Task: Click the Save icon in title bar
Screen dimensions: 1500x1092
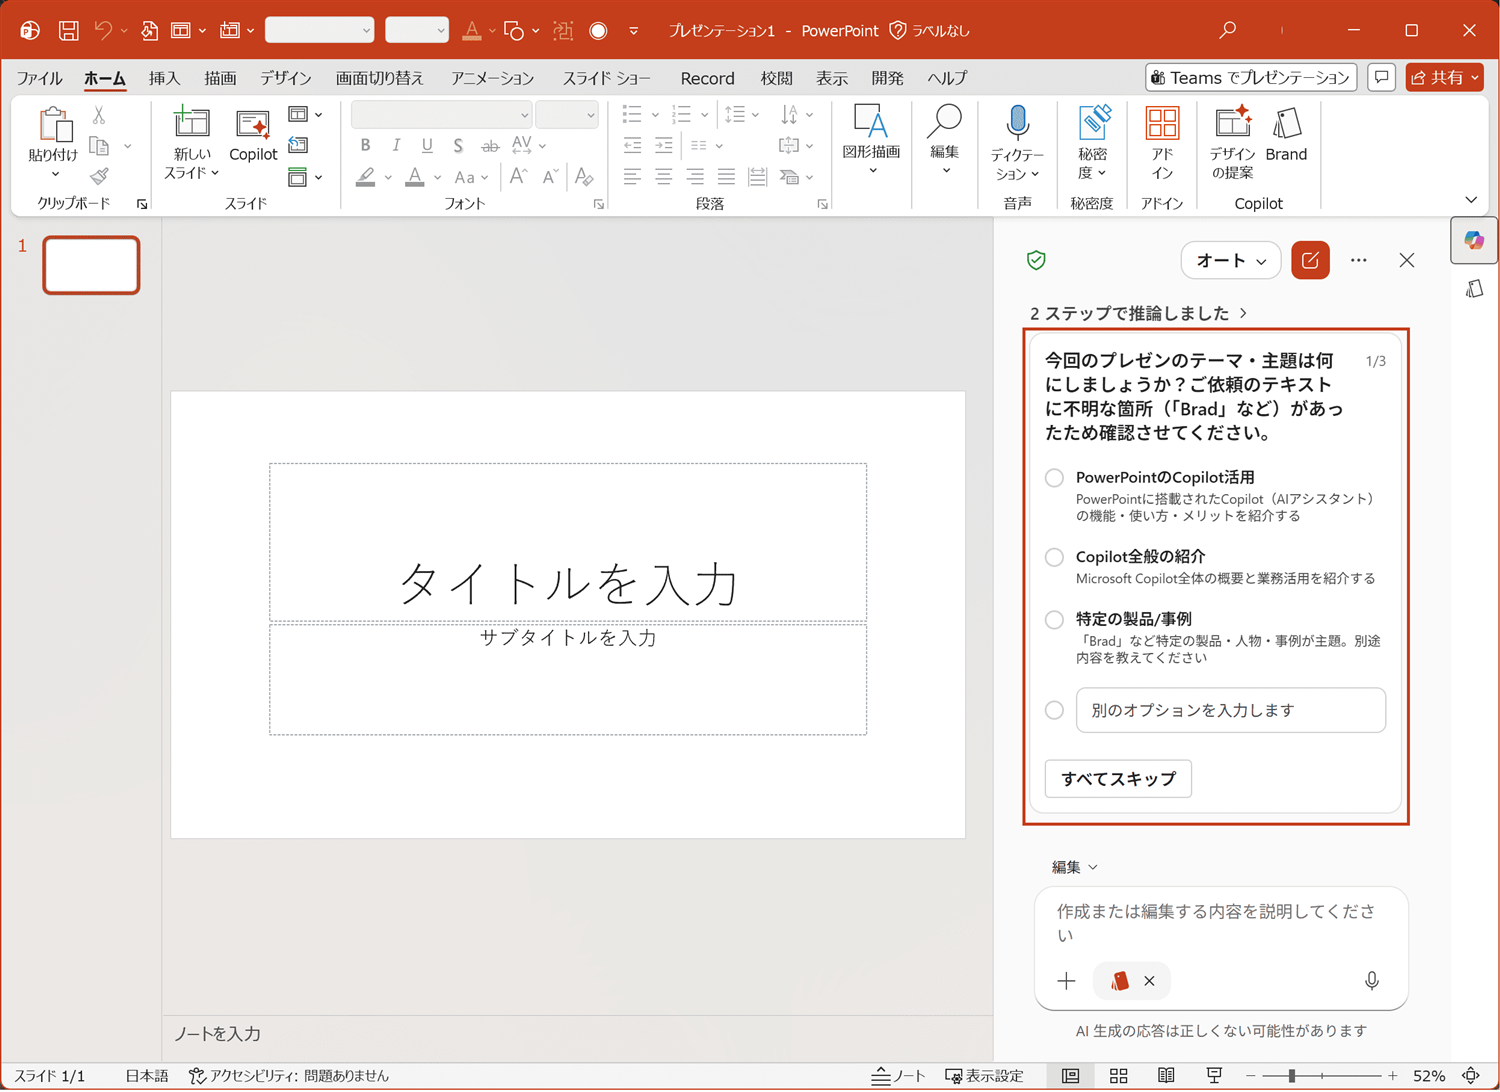Action: [x=68, y=31]
